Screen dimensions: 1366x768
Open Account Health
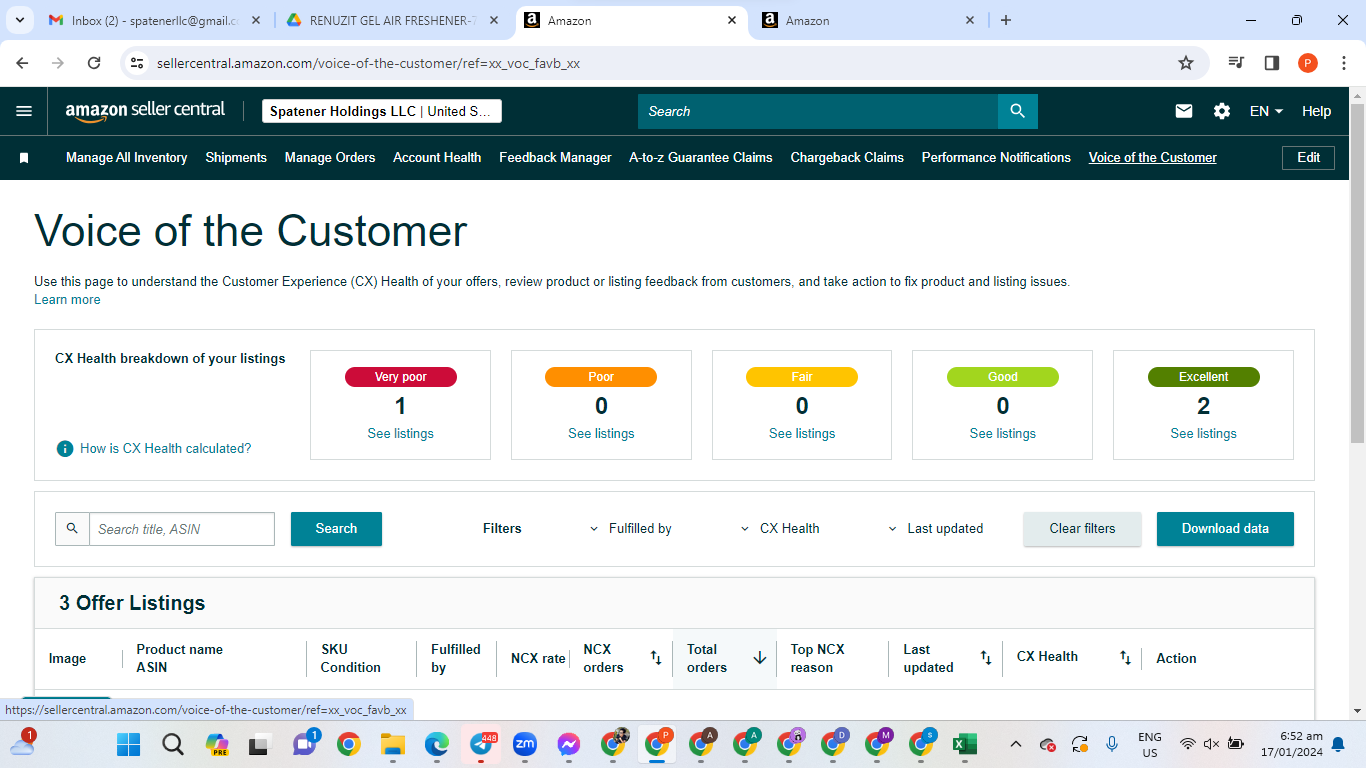click(437, 158)
